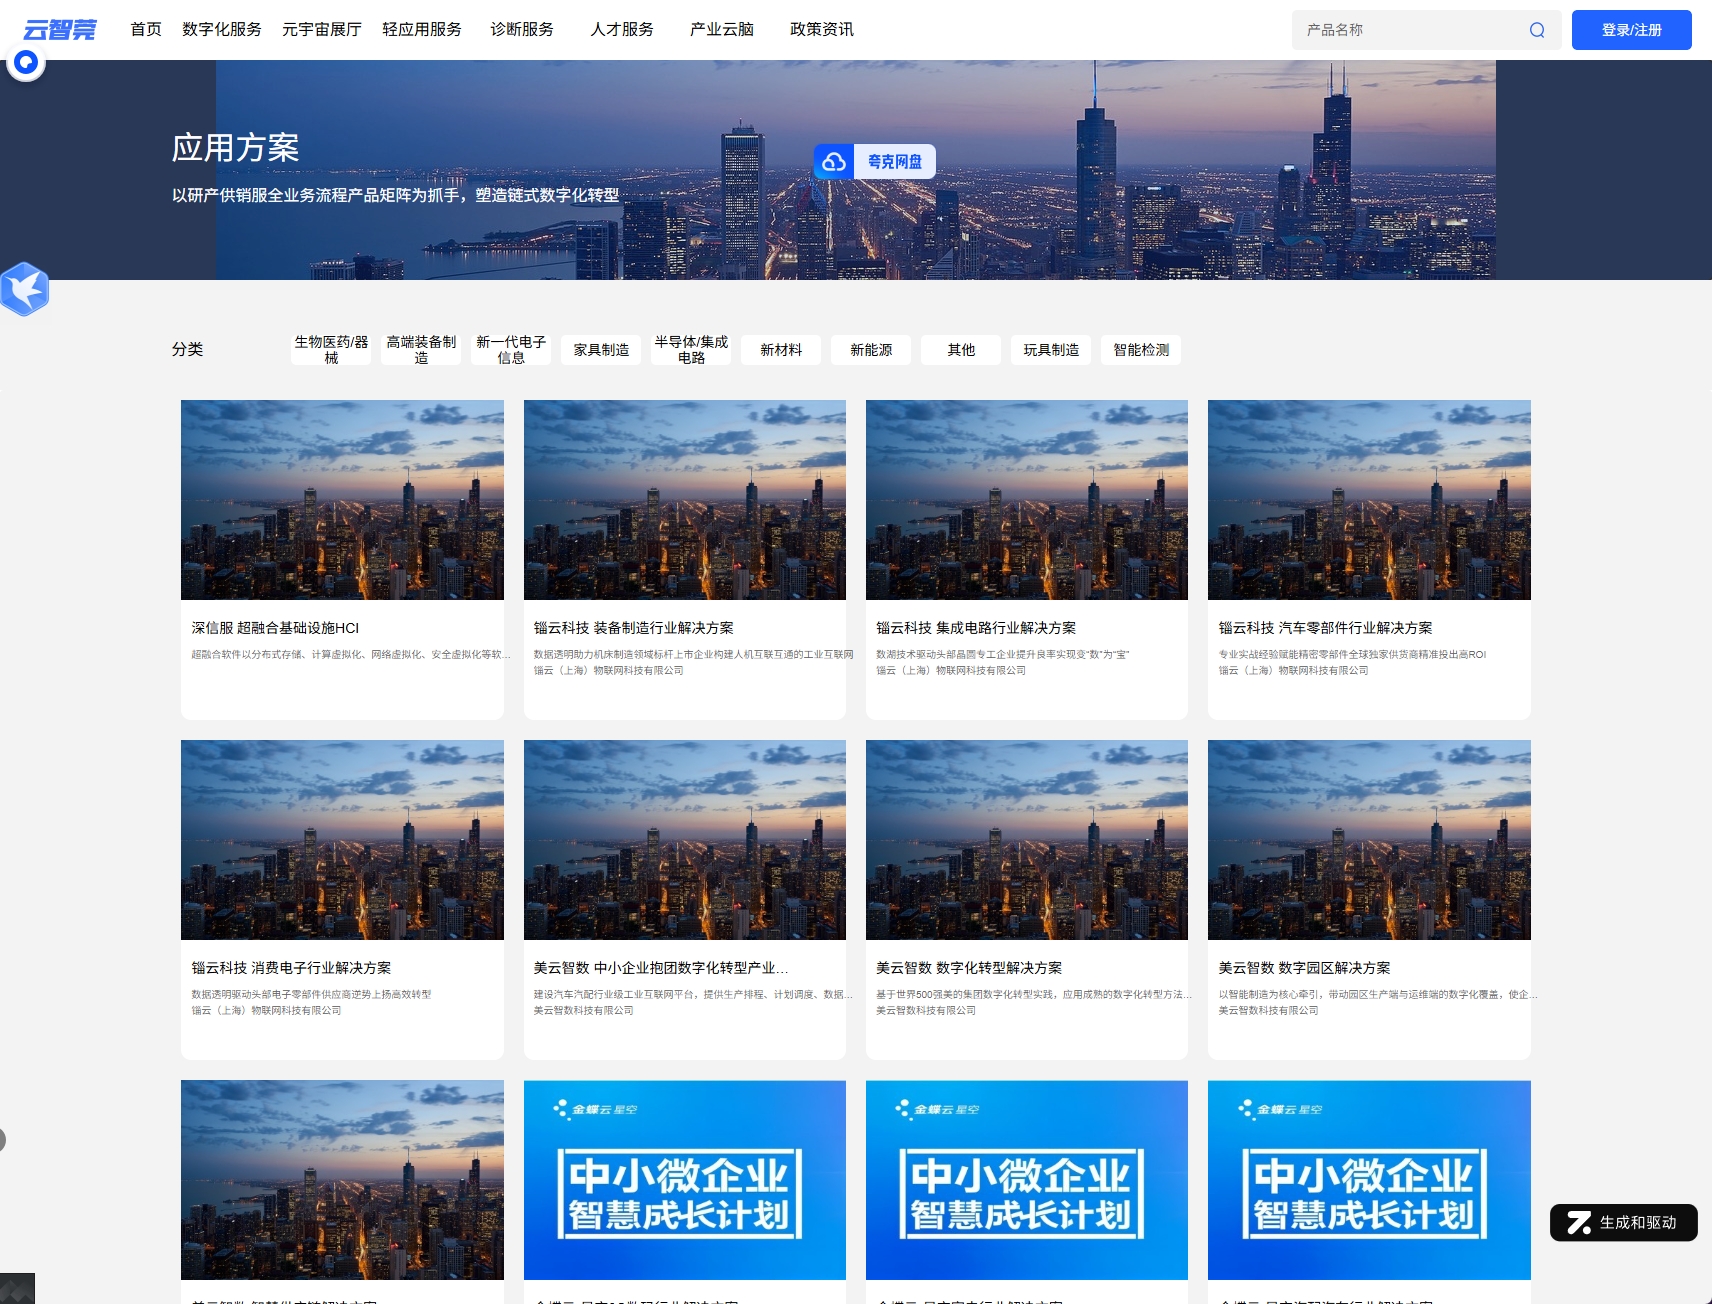Click the 生成和驱动 floating widget
Image resolution: width=1712 pixels, height=1304 pixels.
[x=1622, y=1222]
